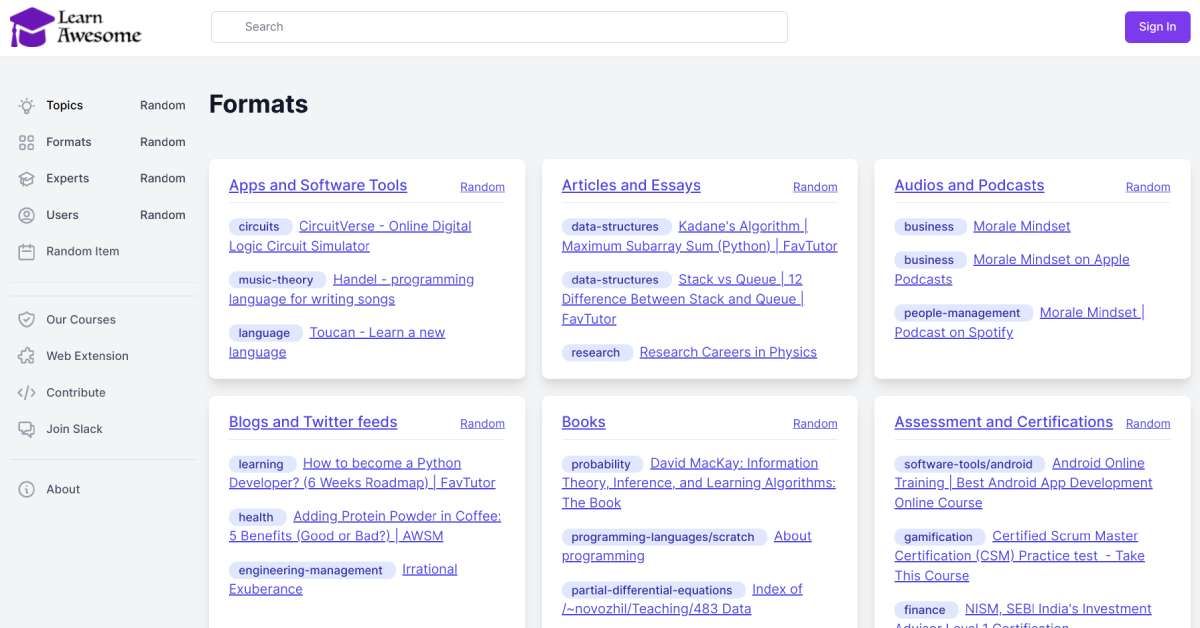This screenshot has width=1200, height=628.
Task: Click the Contribute code brackets icon
Action: click(27, 393)
